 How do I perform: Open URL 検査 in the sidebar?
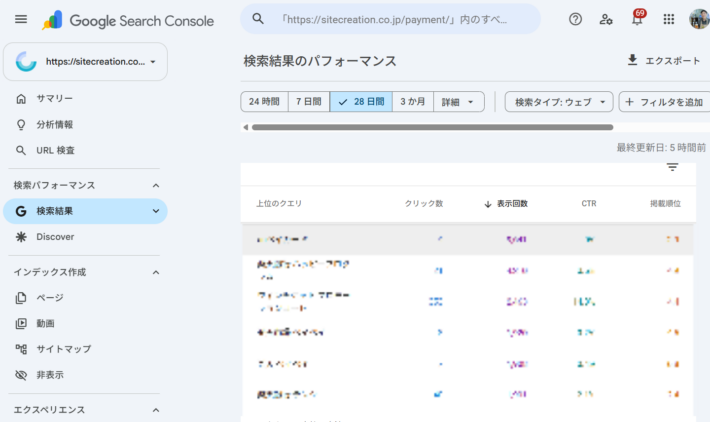coord(55,150)
